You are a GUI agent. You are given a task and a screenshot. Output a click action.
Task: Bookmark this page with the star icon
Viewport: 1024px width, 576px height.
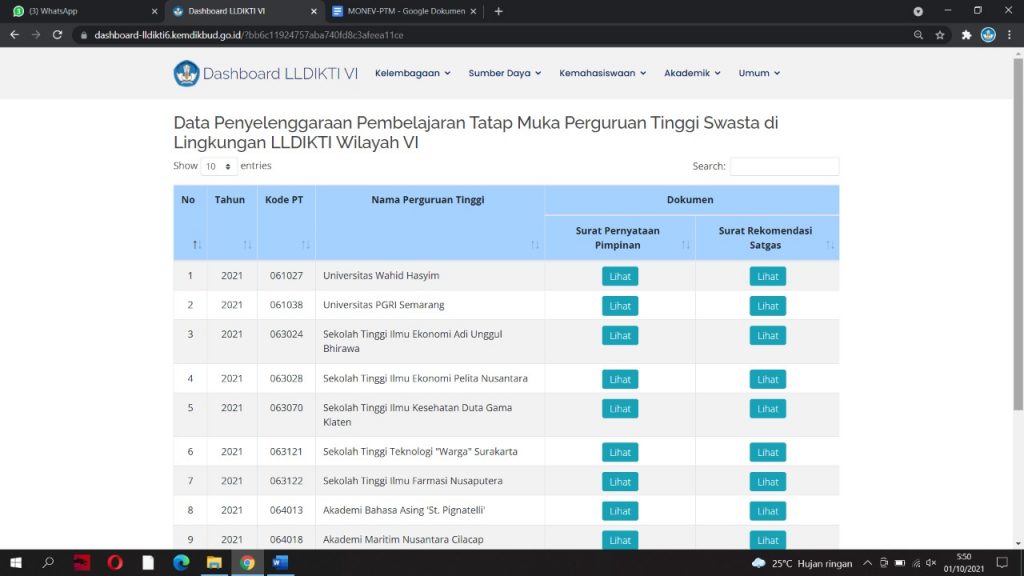[x=940, y=34]
